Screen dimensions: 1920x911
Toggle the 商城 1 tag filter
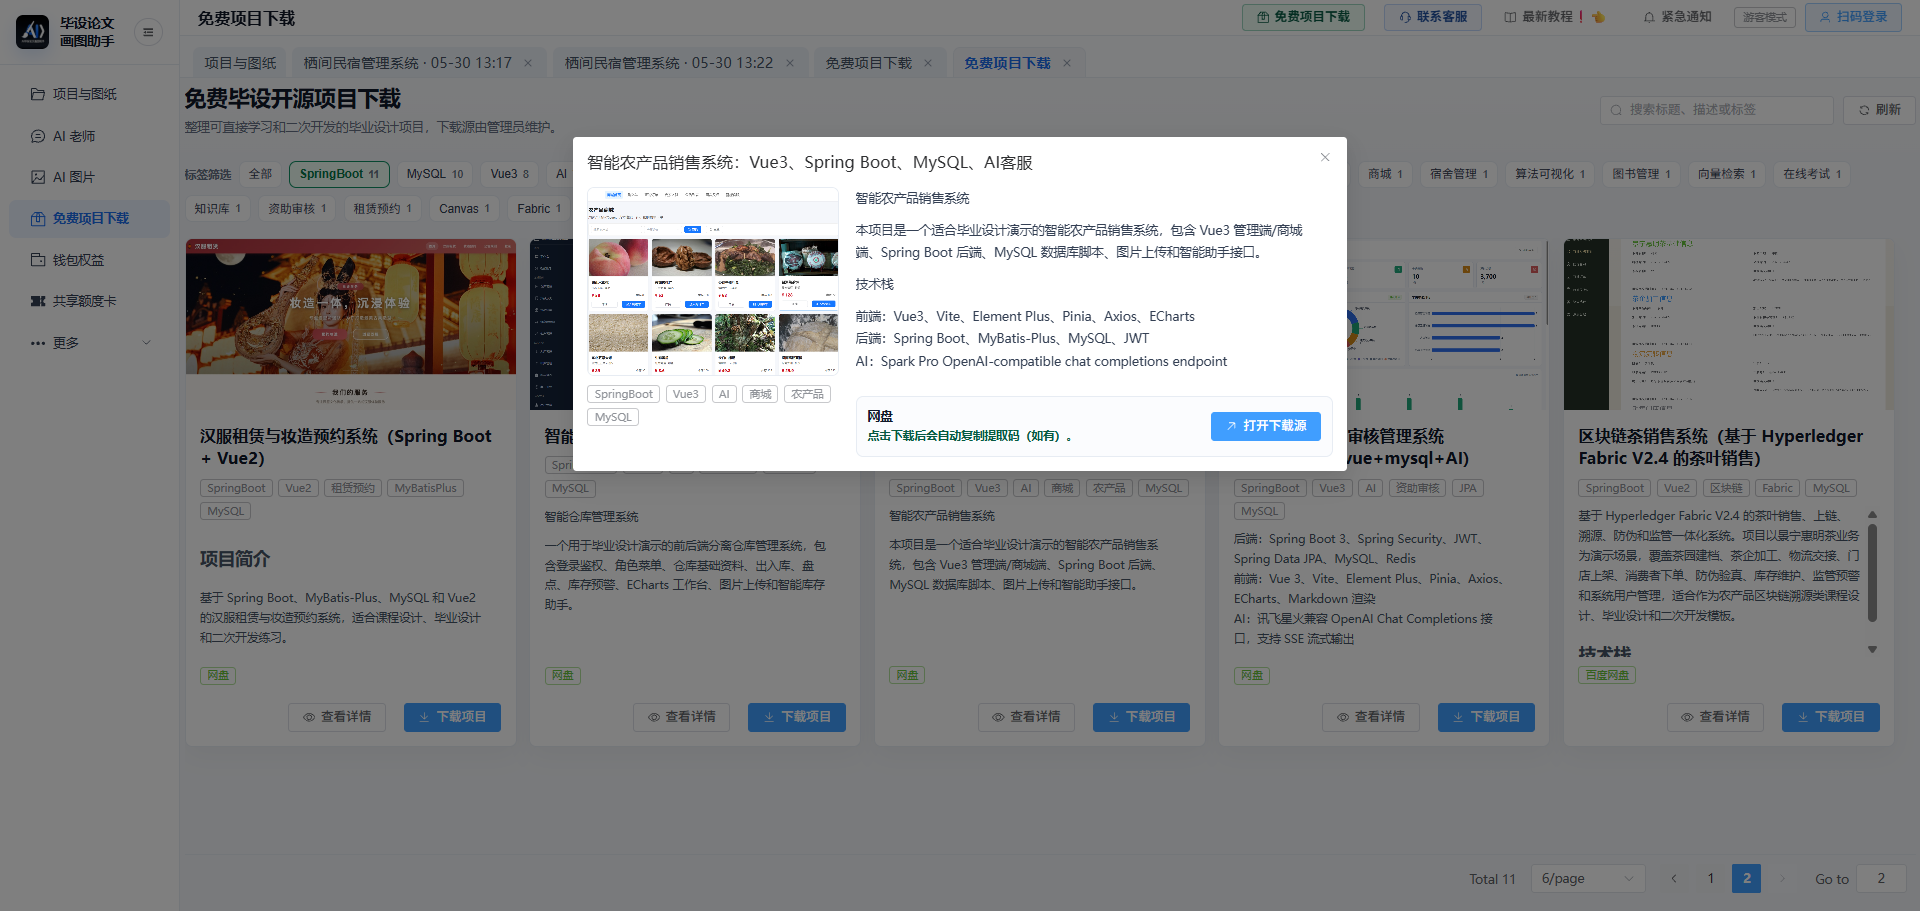pos(1385,174)
